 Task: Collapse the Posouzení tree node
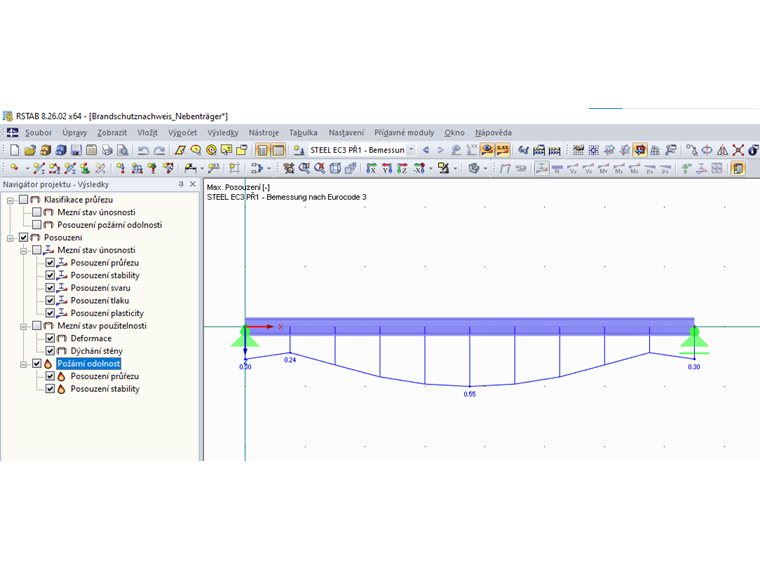tap(10, 238)
